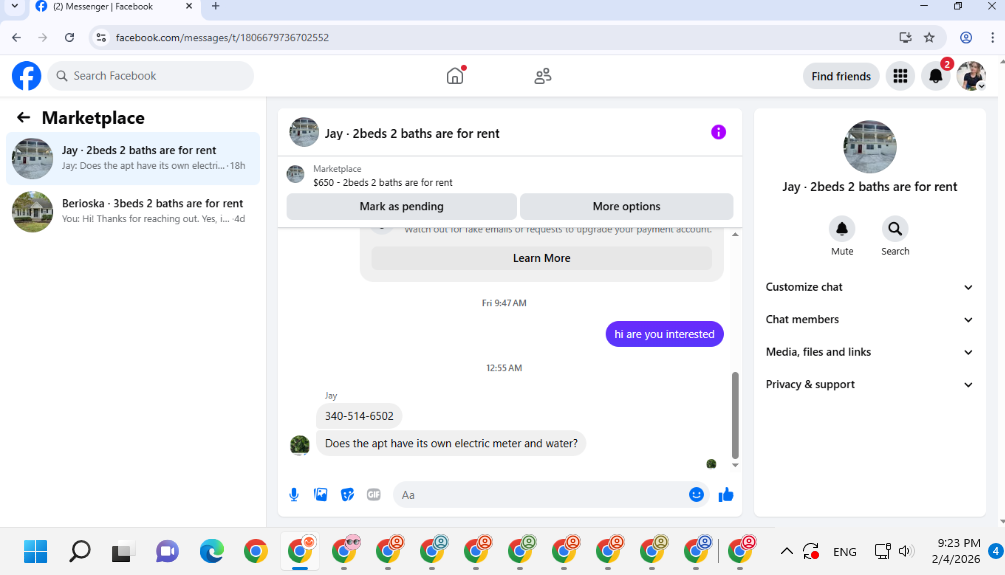Bookmark this page with the star icon

(x=929, y=37)
